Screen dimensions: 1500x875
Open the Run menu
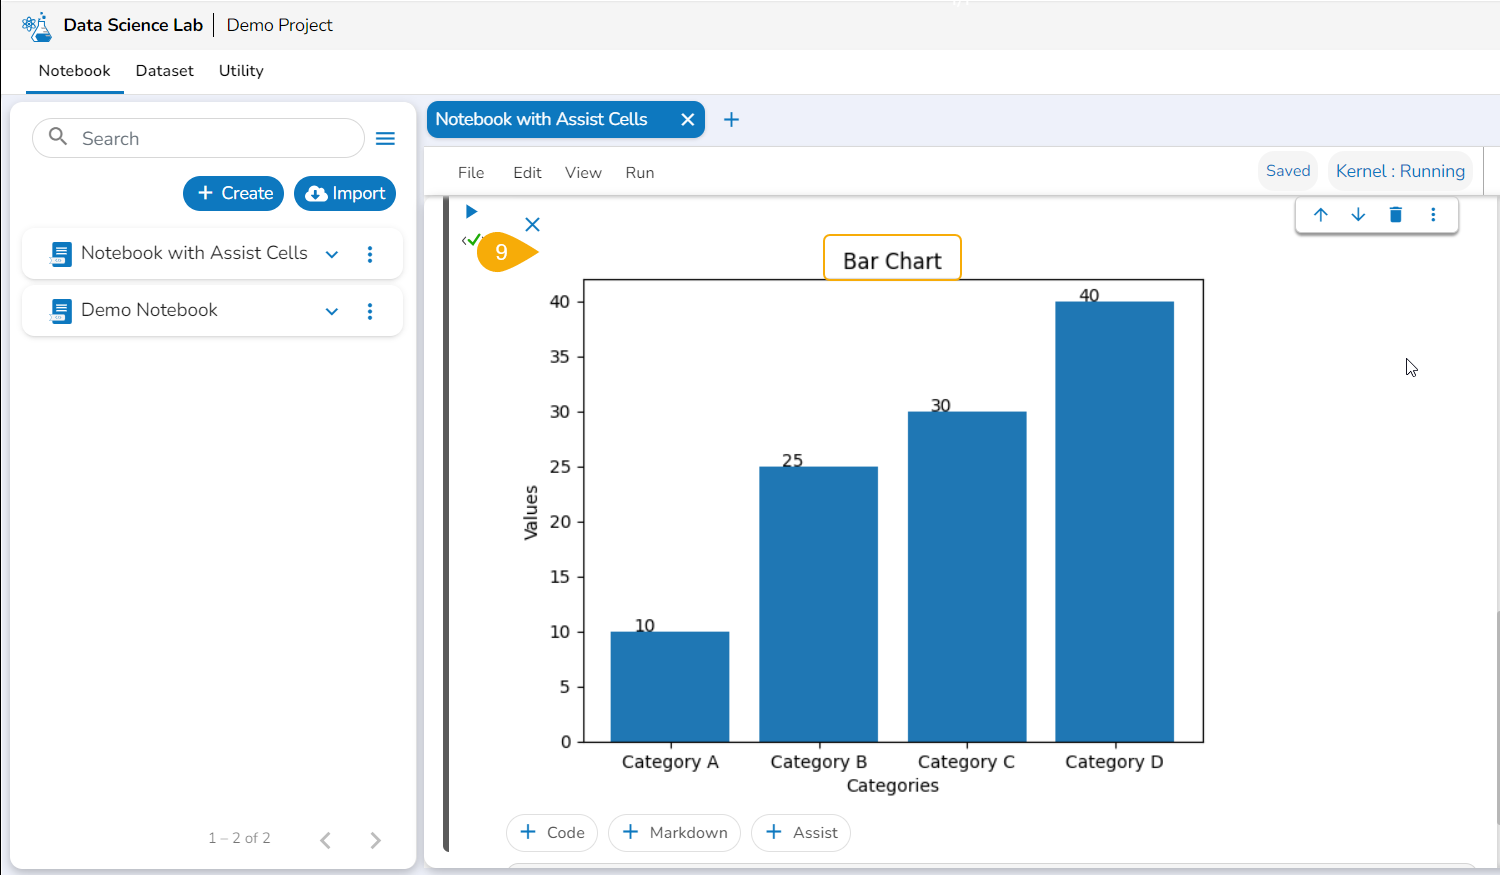coord(639,173)
